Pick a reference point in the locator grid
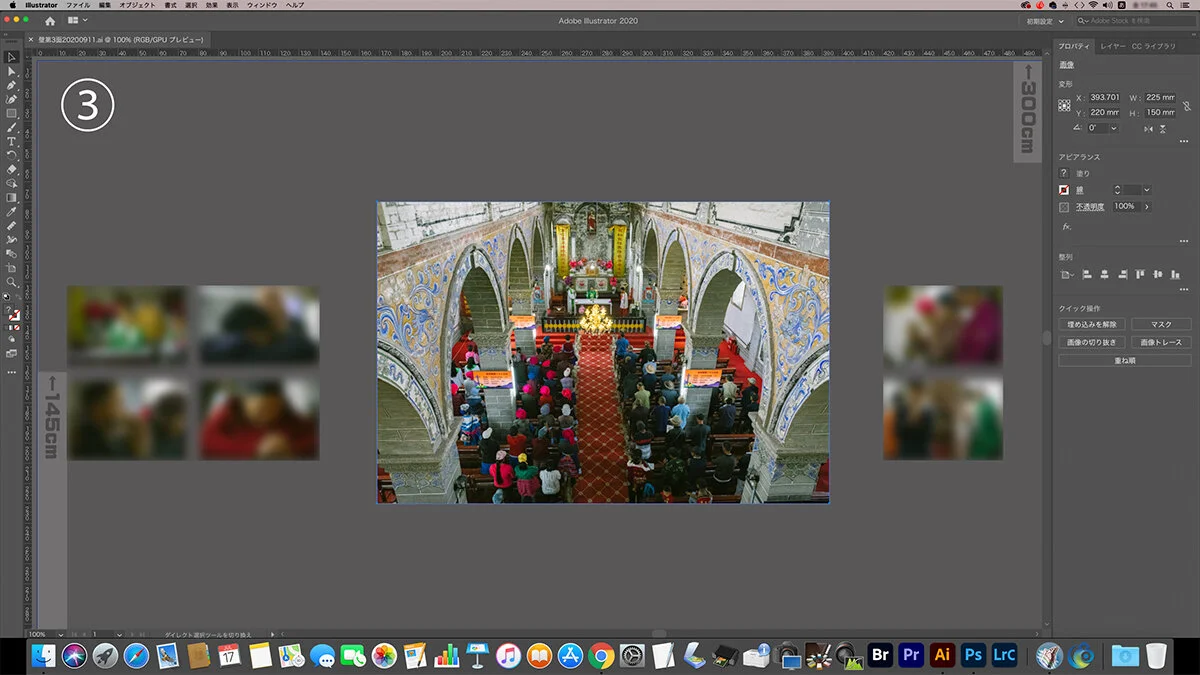The width and height of the screenshot is (1200, 675). click(x=1064, y=105)
